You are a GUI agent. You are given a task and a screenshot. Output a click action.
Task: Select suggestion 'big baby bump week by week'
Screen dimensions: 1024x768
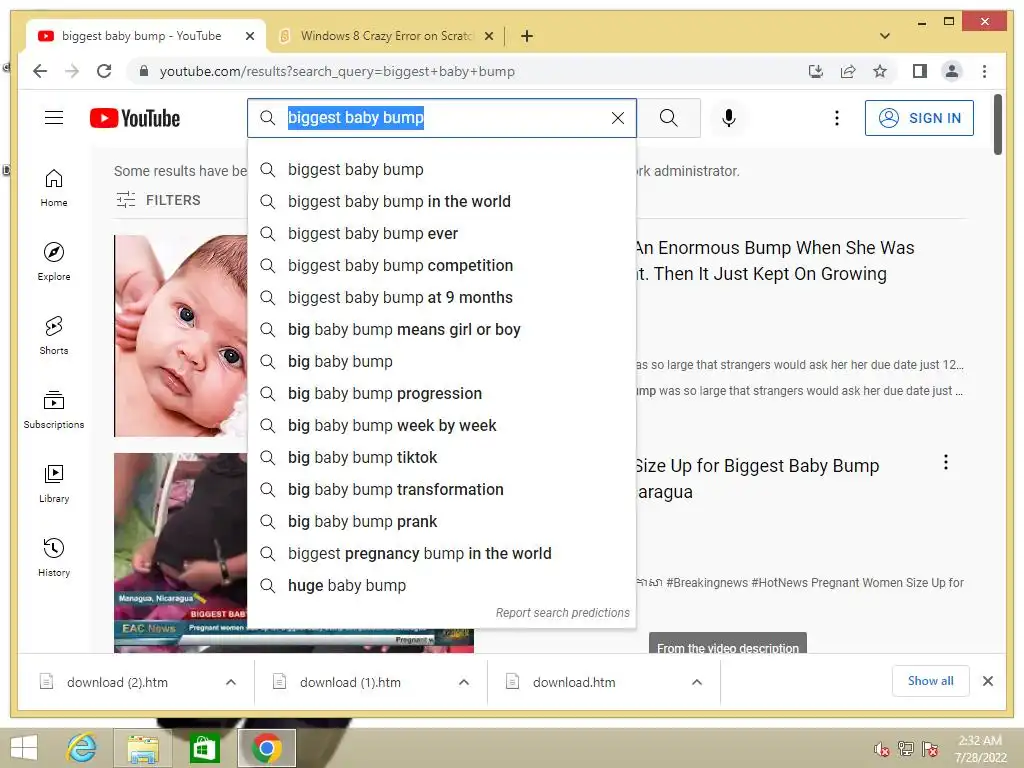click(441, 425)
